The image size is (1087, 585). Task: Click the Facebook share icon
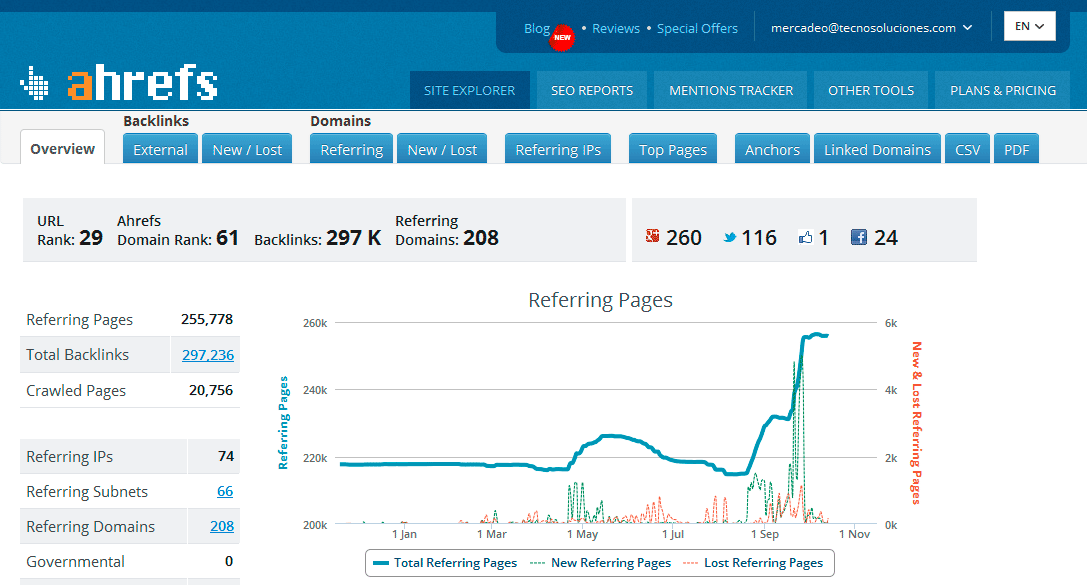(859, 238)
